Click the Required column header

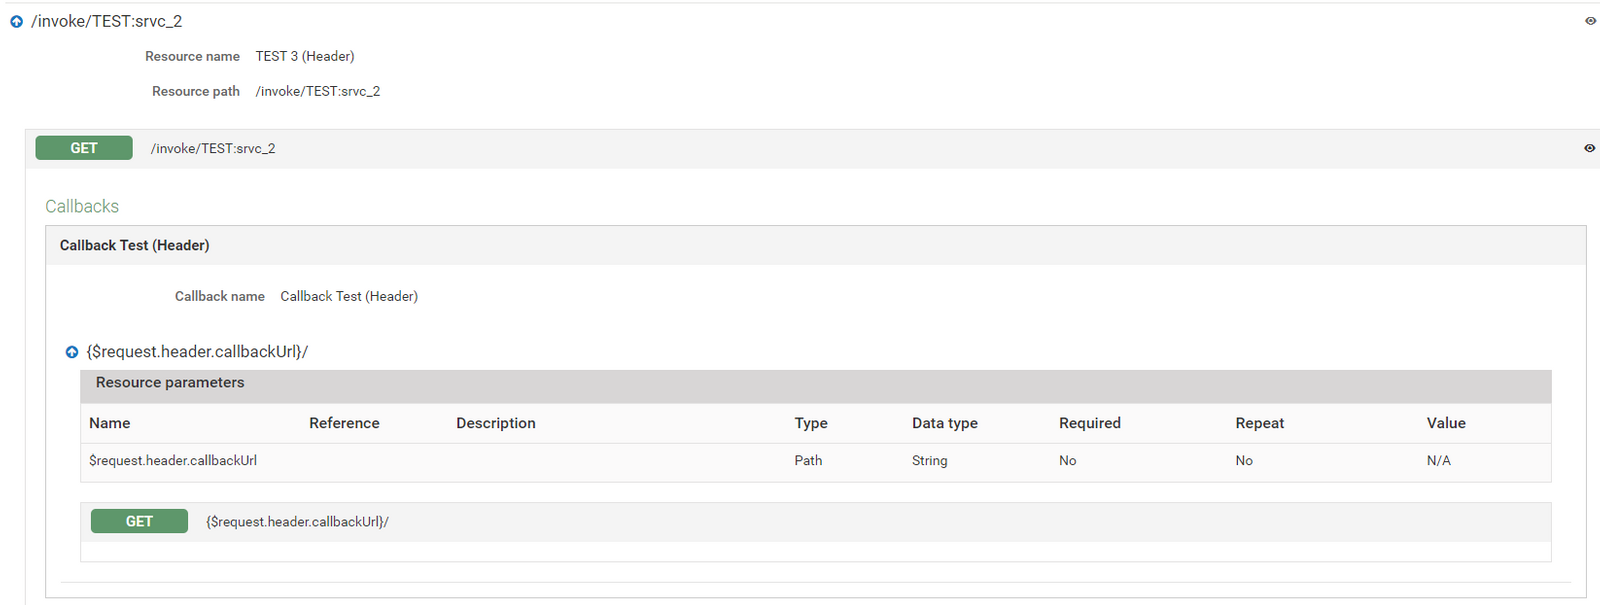(x=1089, y=423)
